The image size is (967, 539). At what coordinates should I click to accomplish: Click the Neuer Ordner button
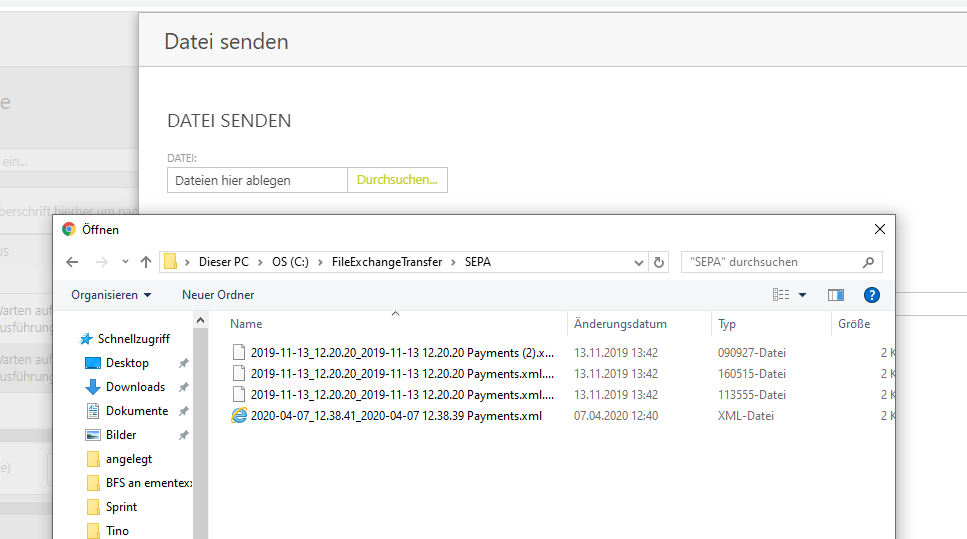(x=218, y=295)
